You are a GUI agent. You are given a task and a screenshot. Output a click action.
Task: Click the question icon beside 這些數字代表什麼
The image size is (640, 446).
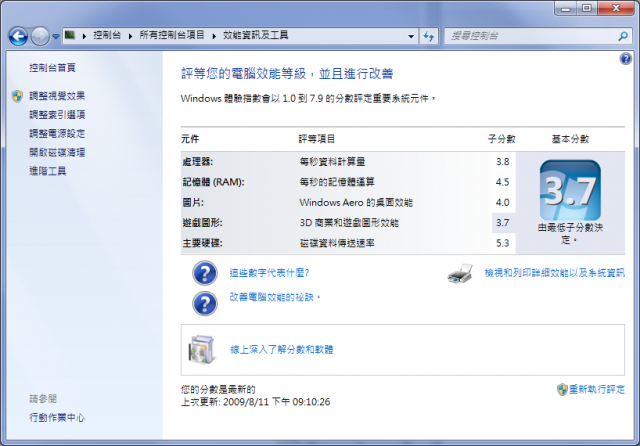click(205, 273)
